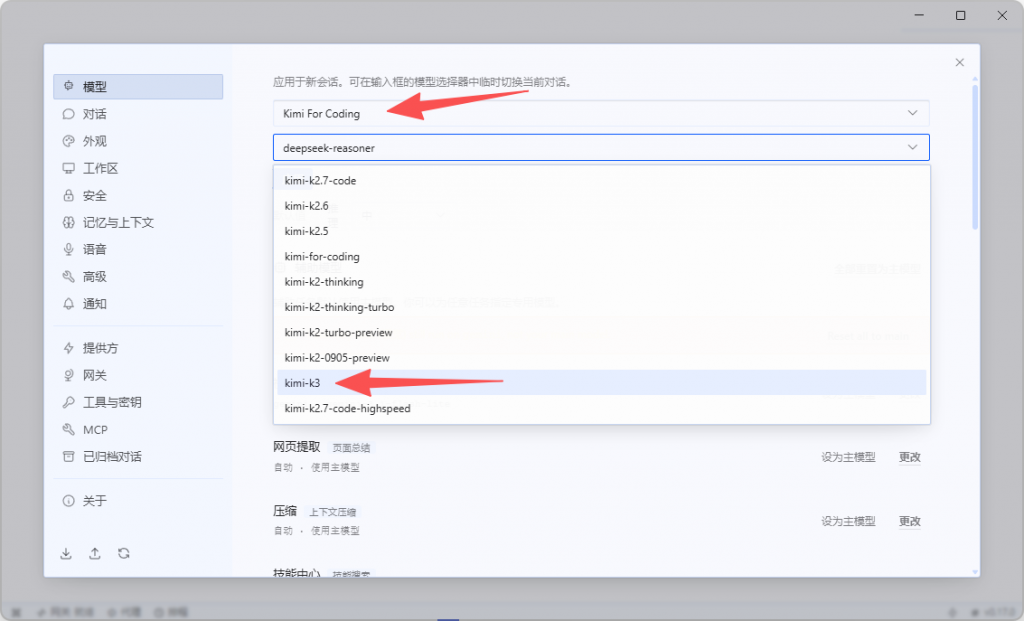The width and height of the screenshot is (1024, 621).
Task: Choose kimi-k2.7-code from the model list
Action: point(601,181)
